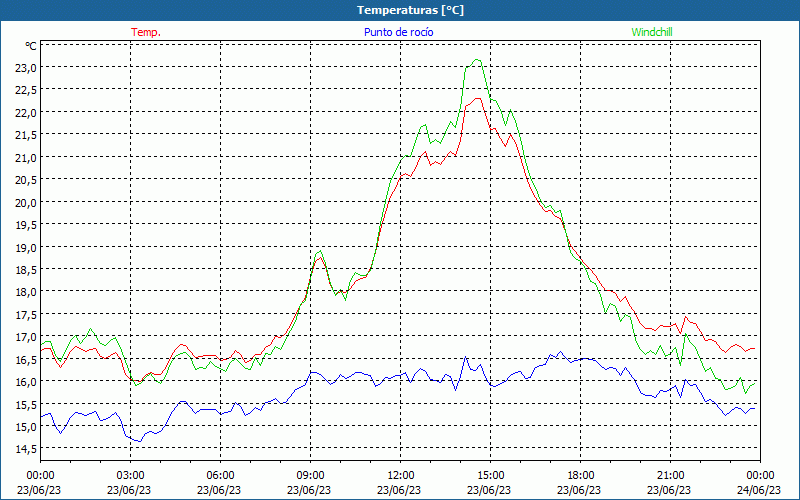Click the 24/06/23 date label
Screen dimensions: 800x500
coord(759,490)
